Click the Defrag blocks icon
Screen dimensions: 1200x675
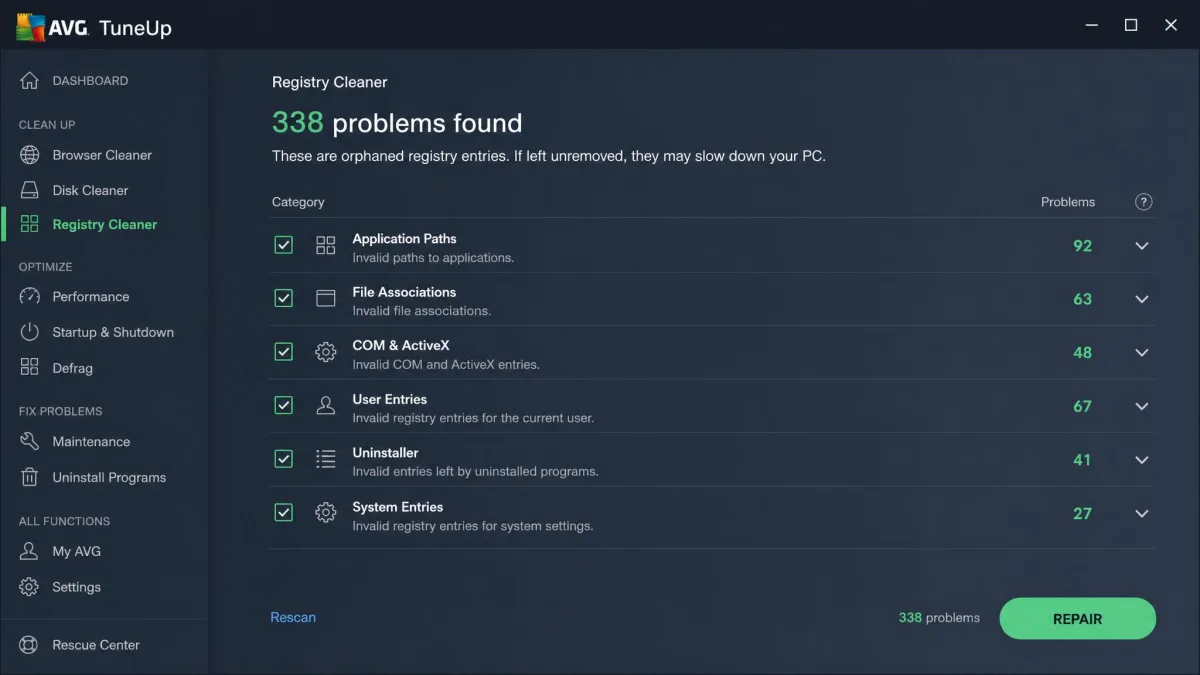tap(30, 368)
